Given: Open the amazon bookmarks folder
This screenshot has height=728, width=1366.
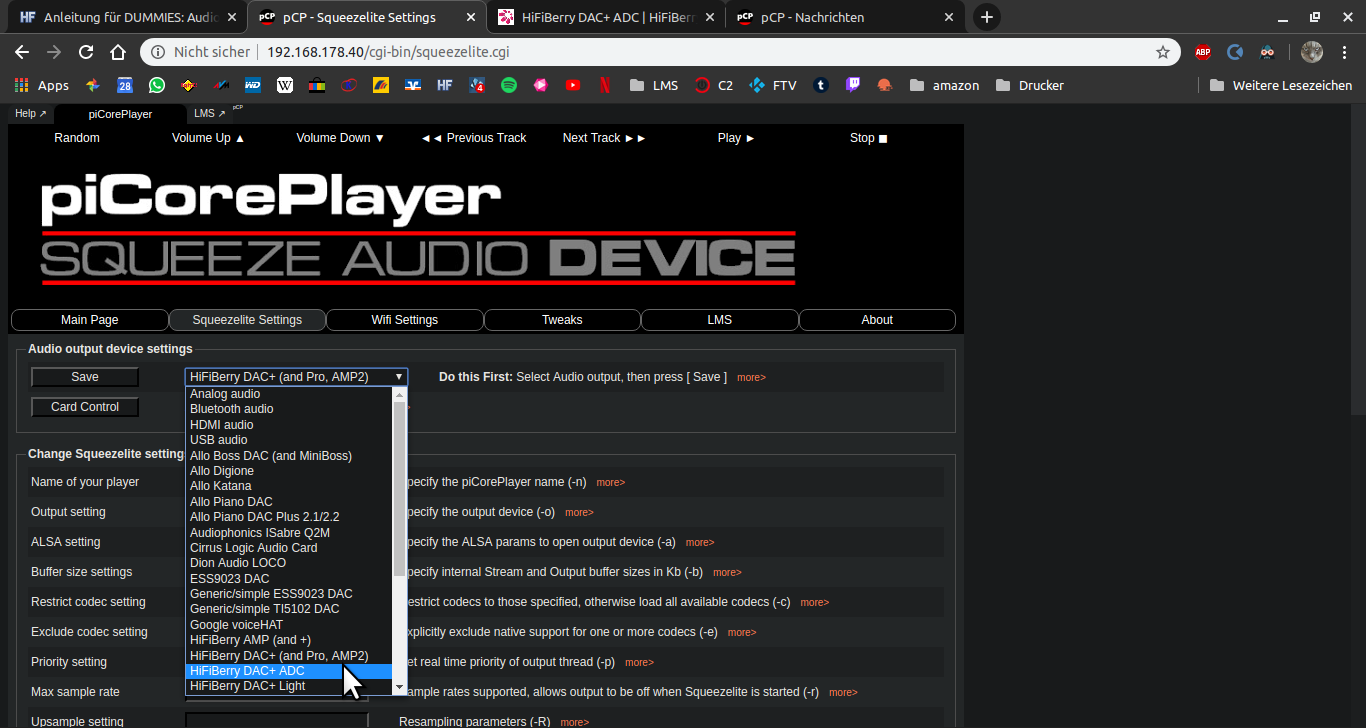Looking at the screenshot, I should click(x=944, y=85).
